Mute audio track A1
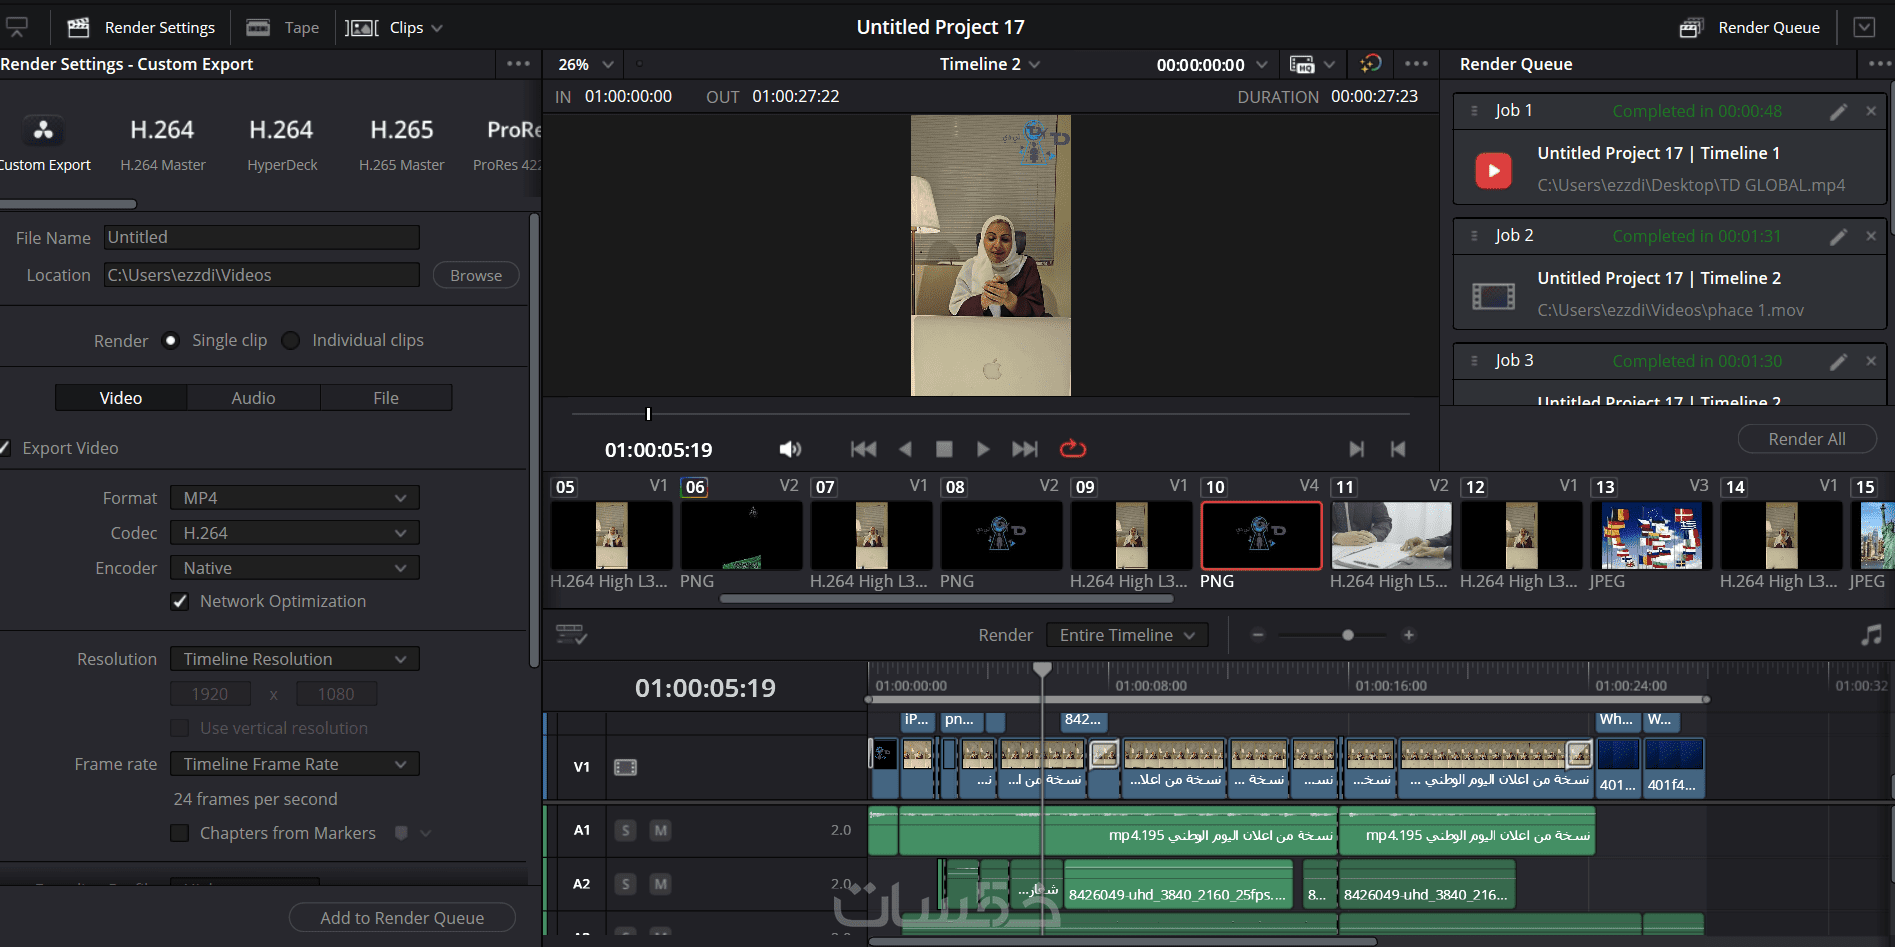Viewport: 1895px width, 947px height. point(660,830)
